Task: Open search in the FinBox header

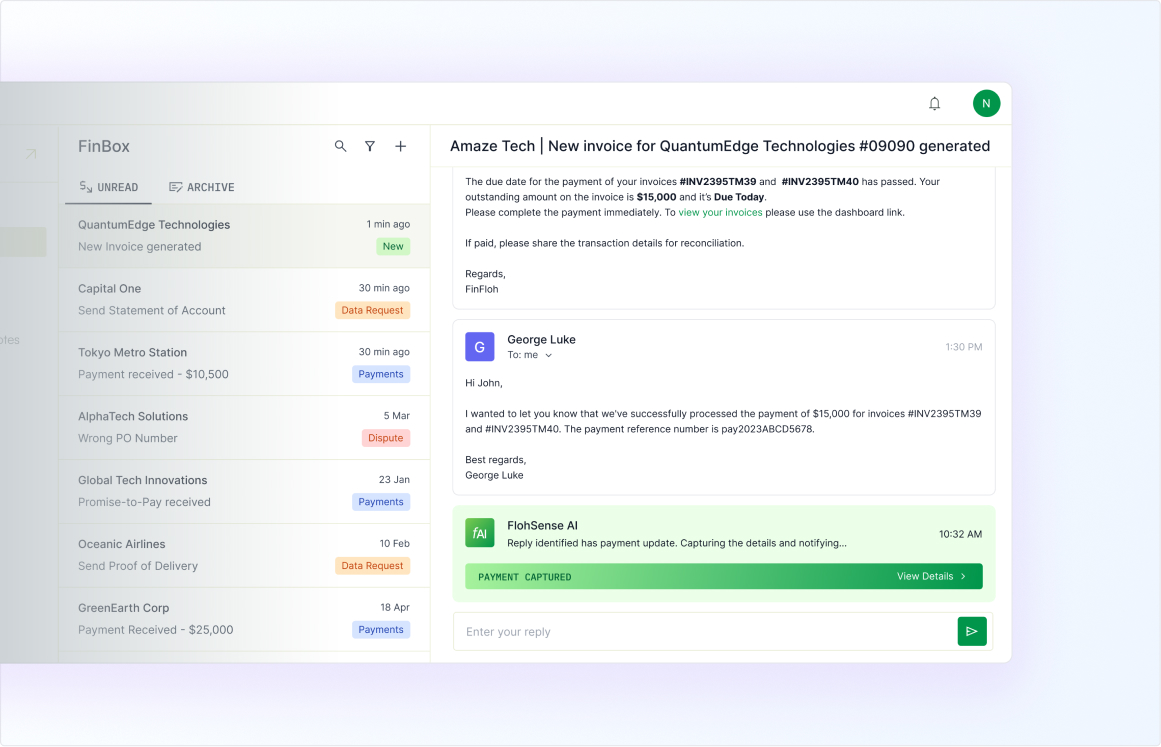Action: (x=340, y=147)
